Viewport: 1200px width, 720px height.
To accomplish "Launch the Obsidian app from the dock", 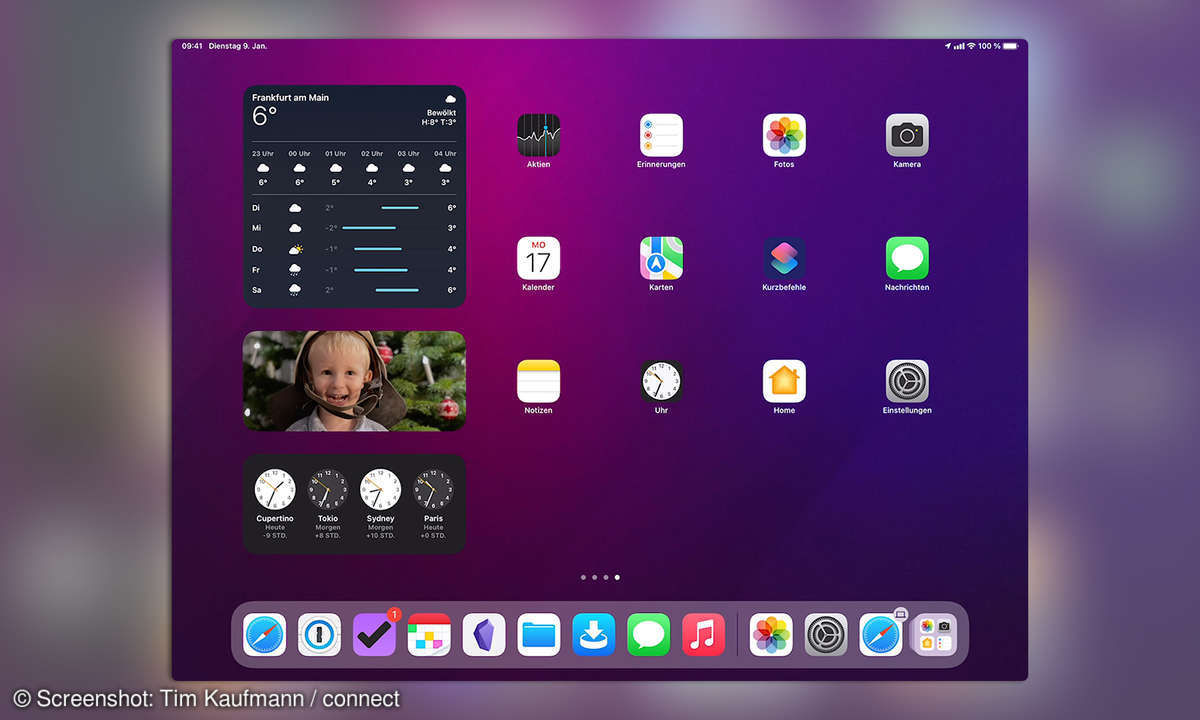I will click(x=484, y=635).
